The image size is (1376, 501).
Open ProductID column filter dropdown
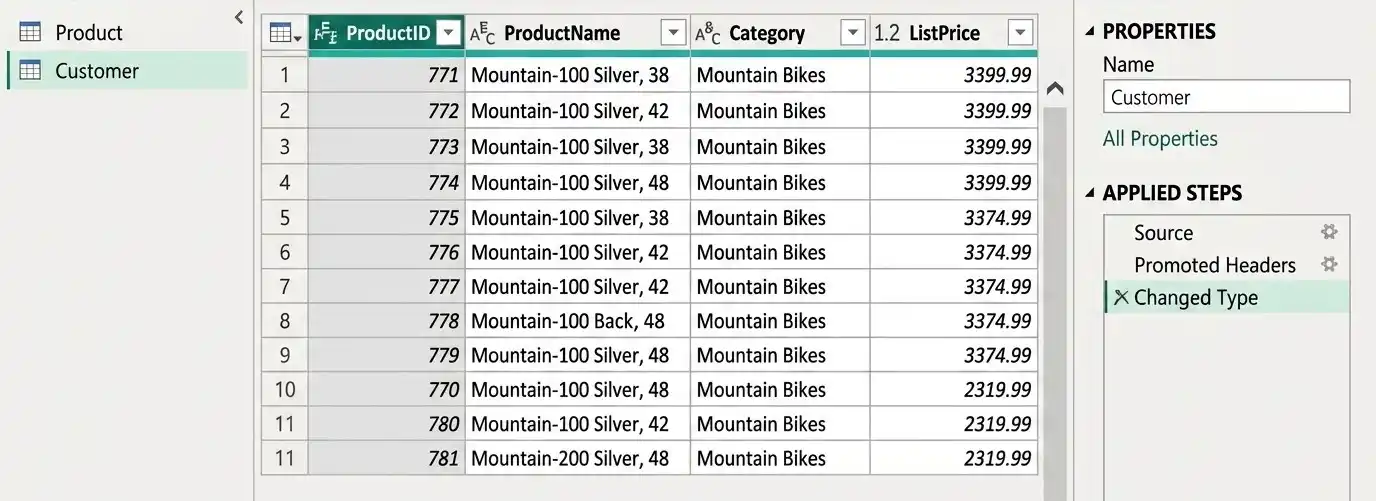pyautogui.click(x=449, y=33)
